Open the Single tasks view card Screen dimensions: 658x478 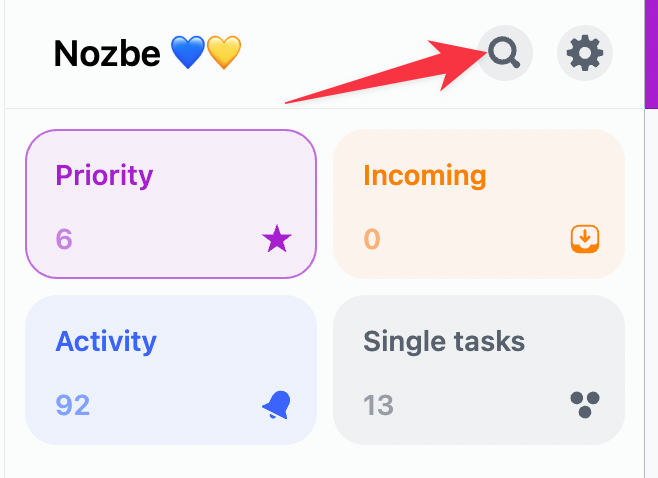(x=479, y=370)
